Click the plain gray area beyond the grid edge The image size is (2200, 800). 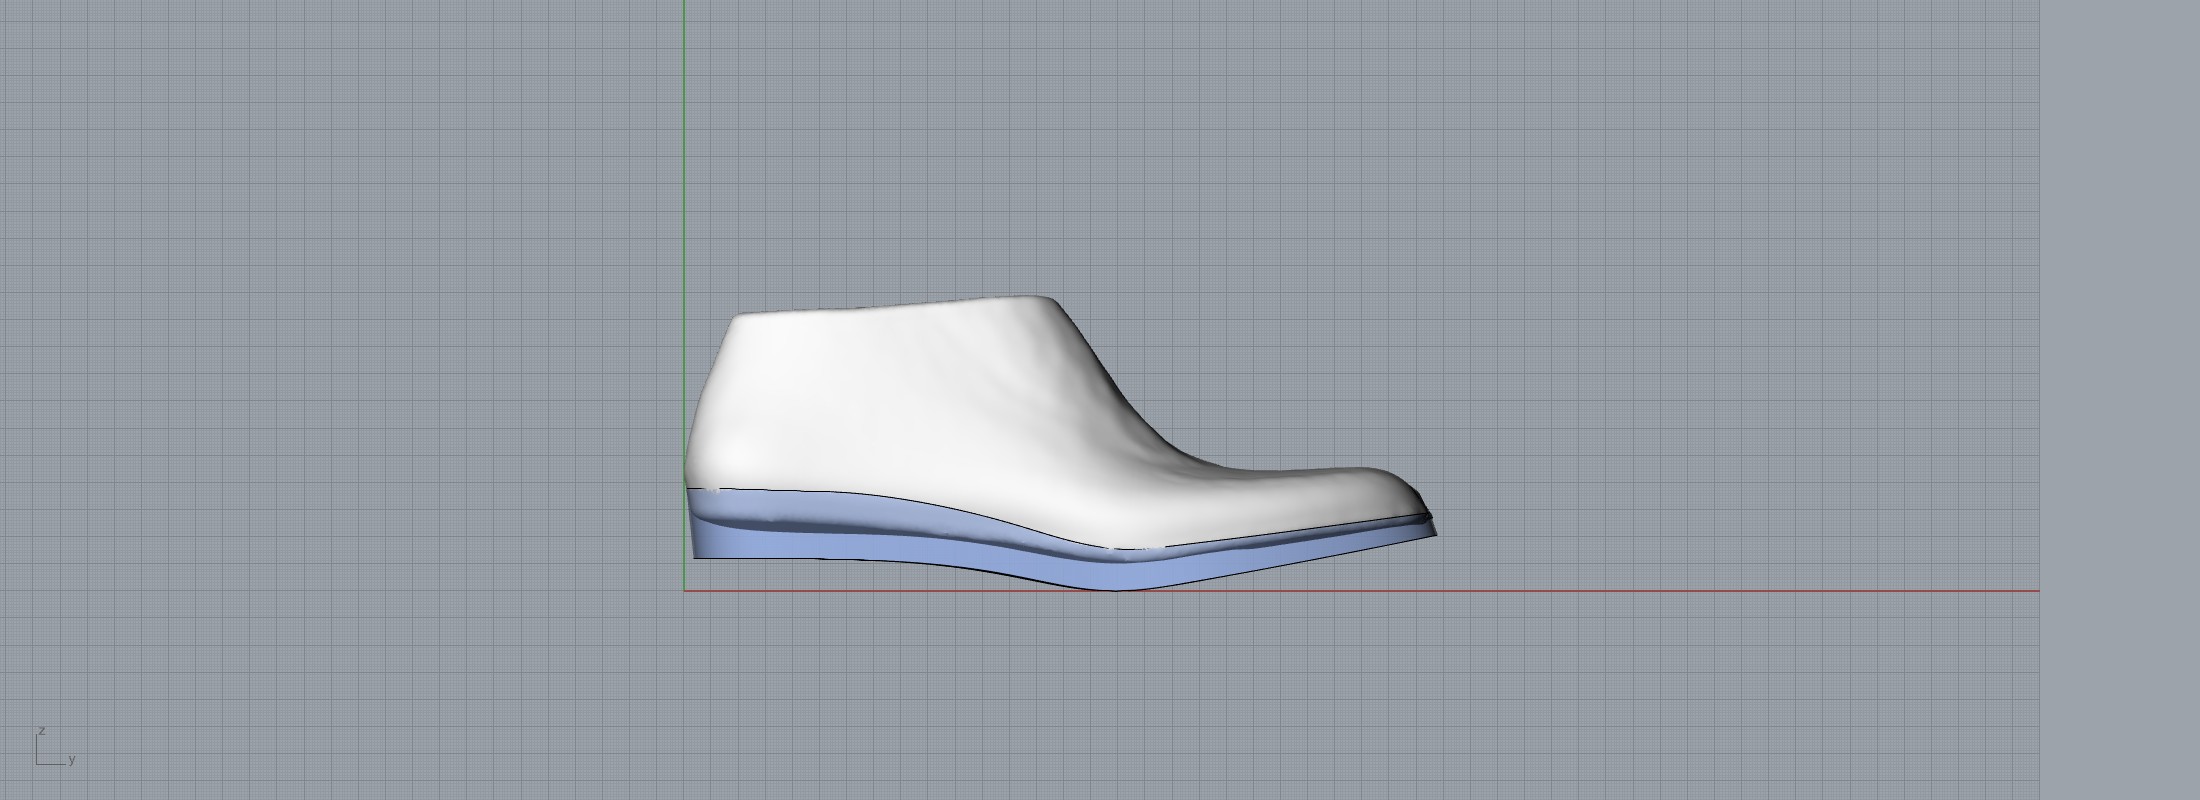coord(2120,400)
